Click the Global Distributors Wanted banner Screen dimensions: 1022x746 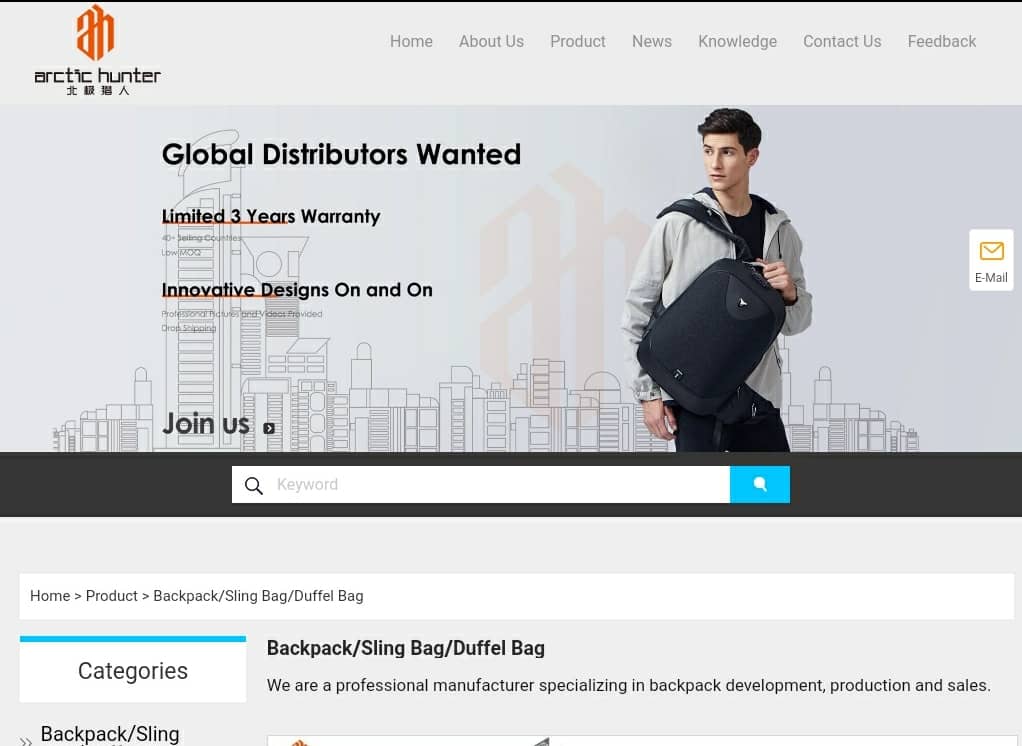pos(511,278)
